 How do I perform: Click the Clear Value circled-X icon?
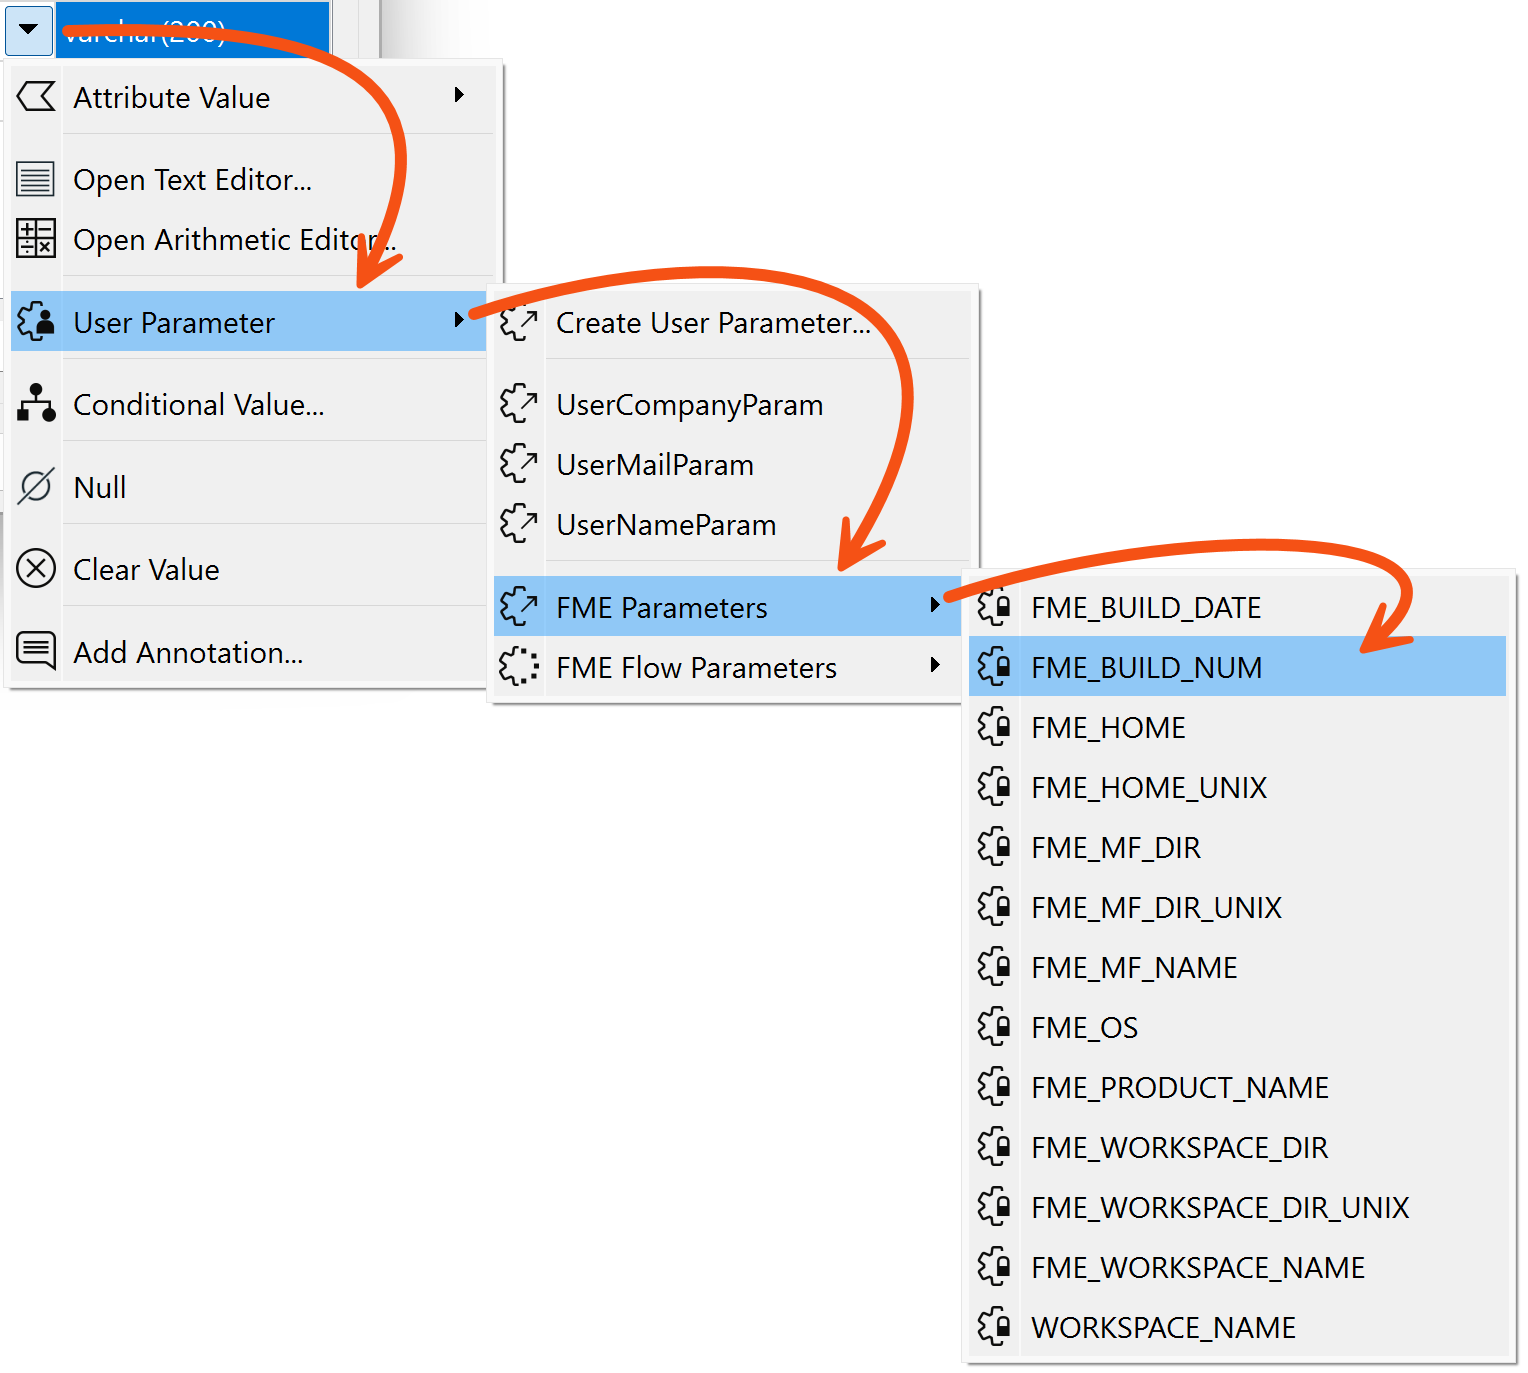[x=35, y=569]
